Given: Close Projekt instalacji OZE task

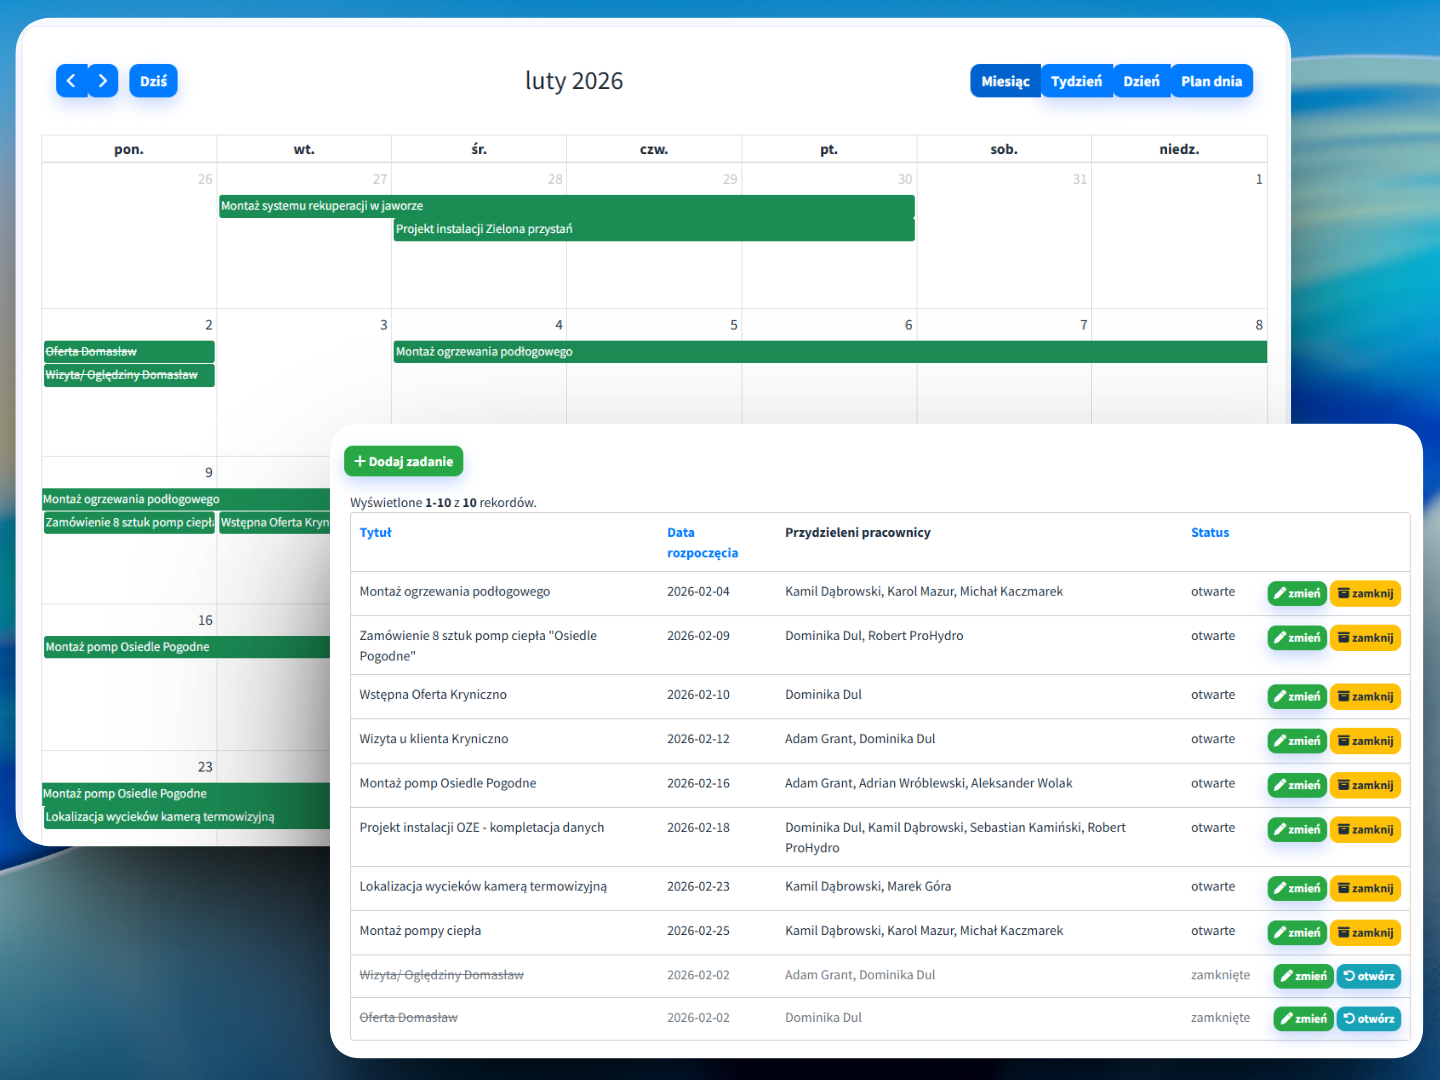Looking at the screenshot, I should (x=1365, y=829).
